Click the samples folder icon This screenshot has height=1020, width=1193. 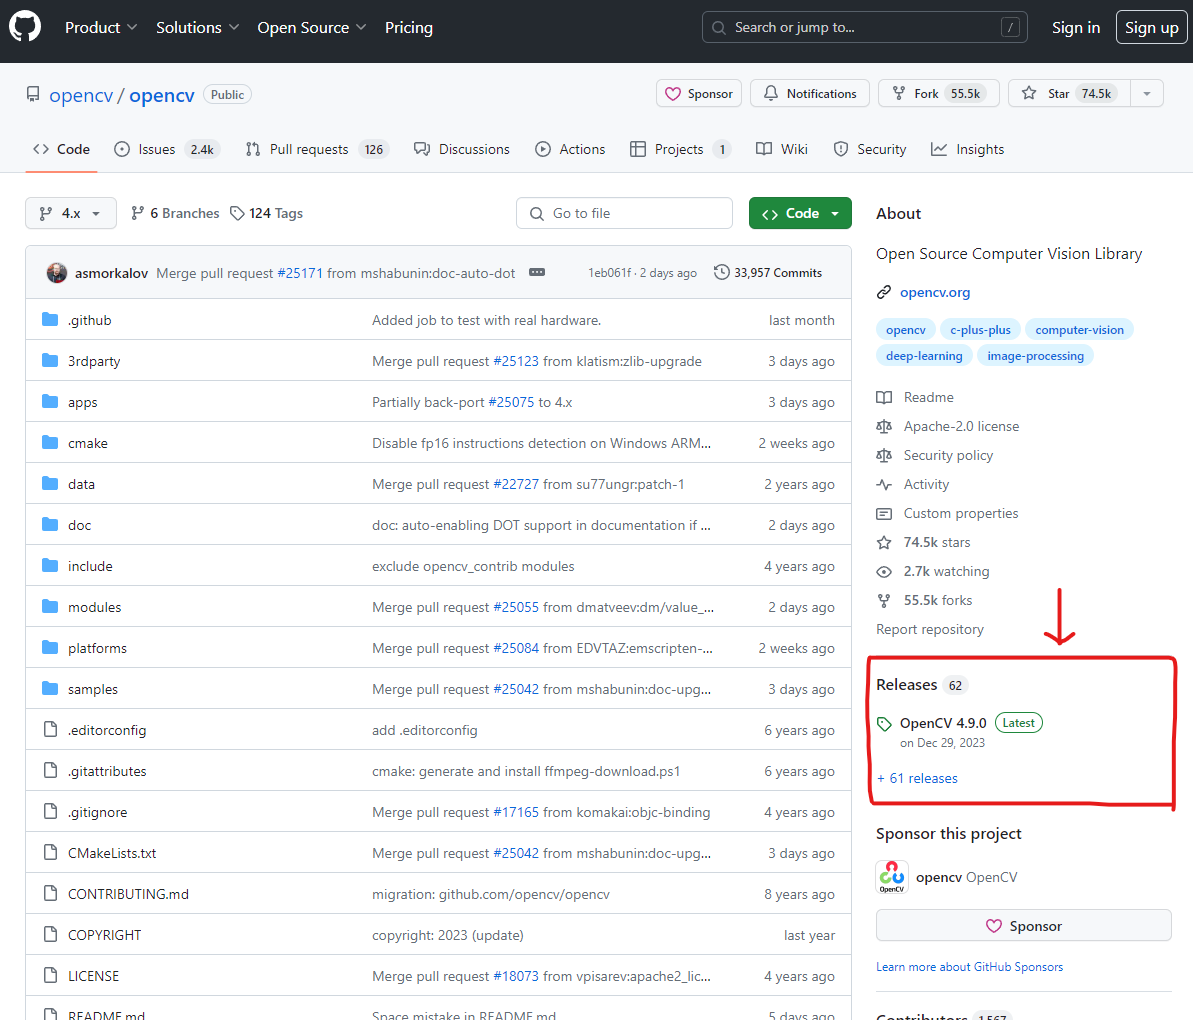point(50,688)
